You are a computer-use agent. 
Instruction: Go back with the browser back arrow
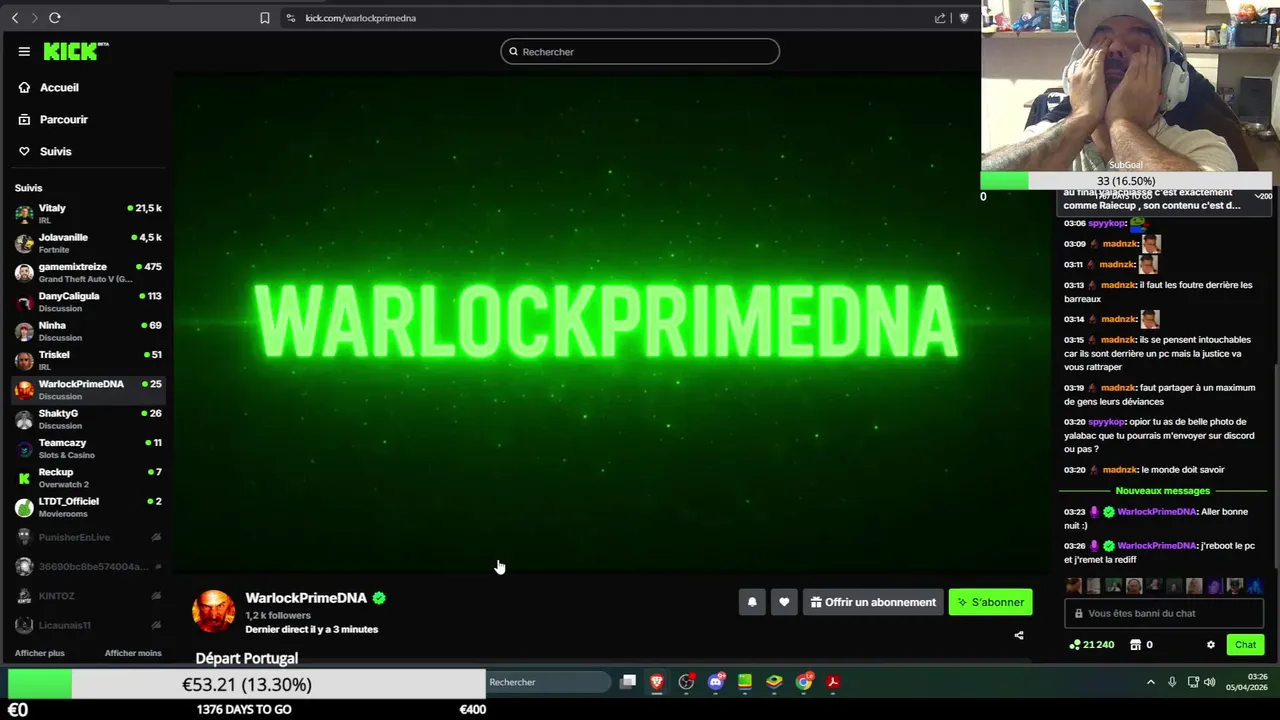click(15, 18)
